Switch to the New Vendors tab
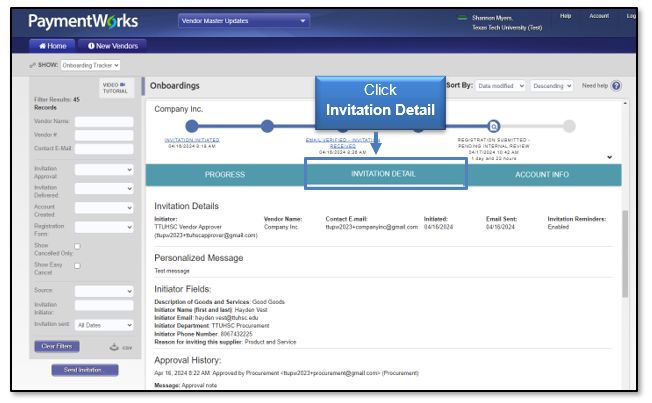 113,46
